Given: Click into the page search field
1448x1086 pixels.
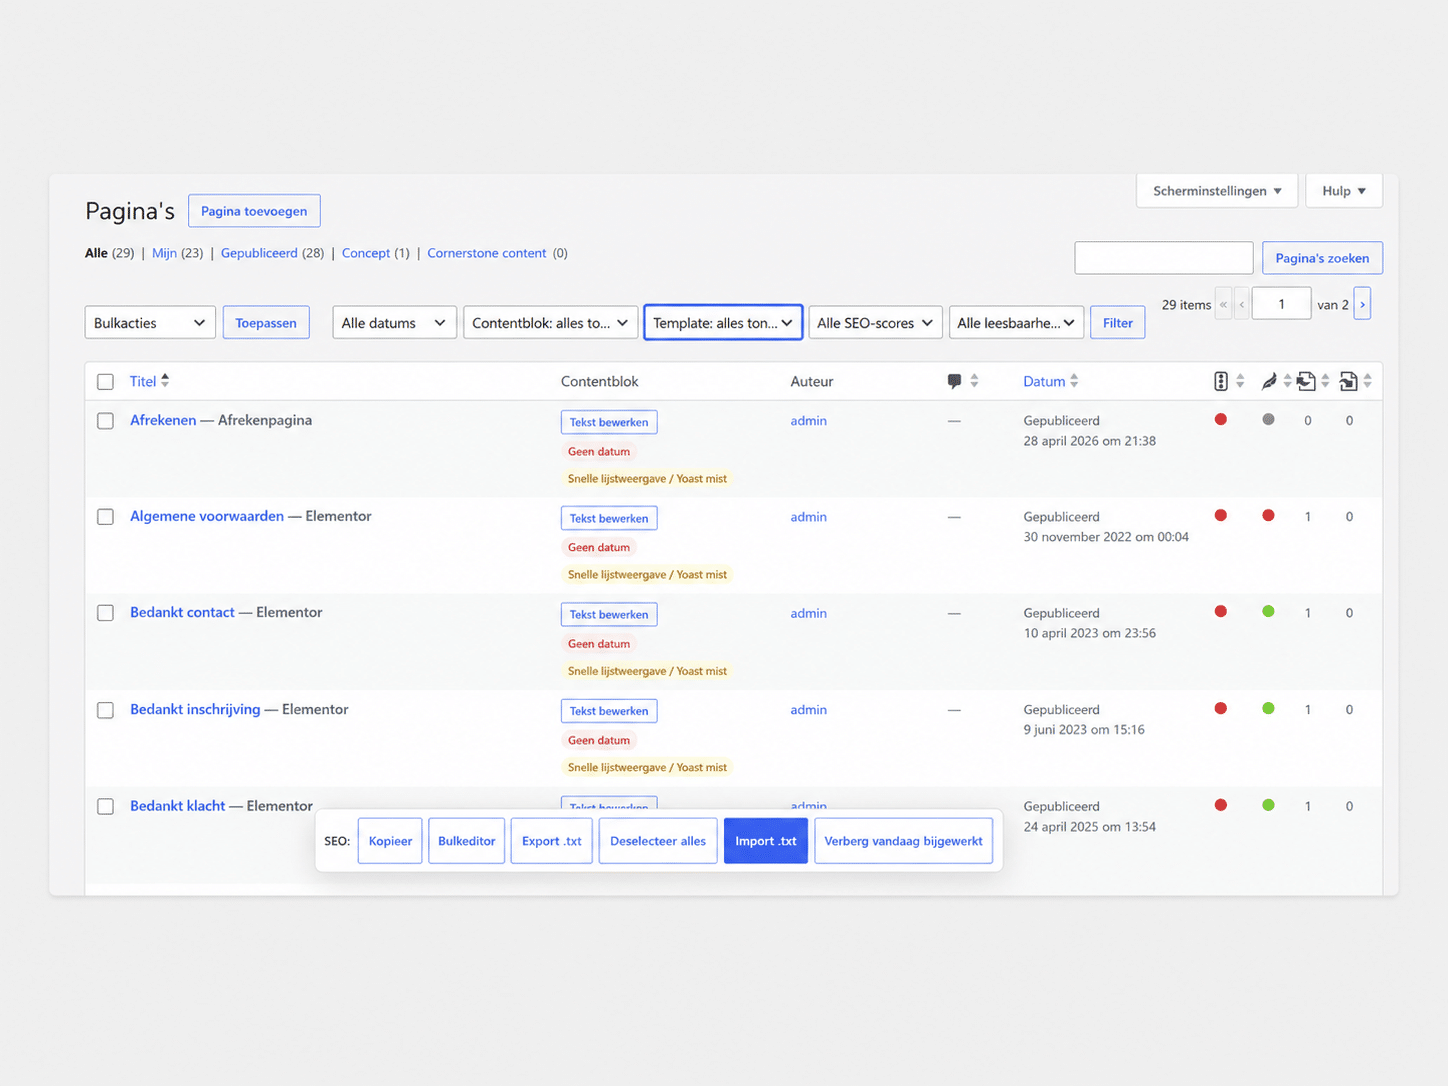Looking at the screenshot, I should (x=1164, y=258).
